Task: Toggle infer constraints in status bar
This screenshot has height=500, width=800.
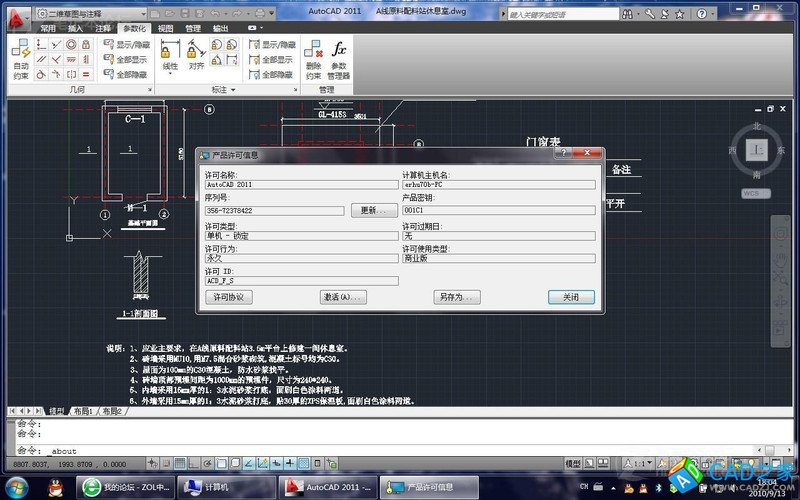Action: [x=152, y=463]
